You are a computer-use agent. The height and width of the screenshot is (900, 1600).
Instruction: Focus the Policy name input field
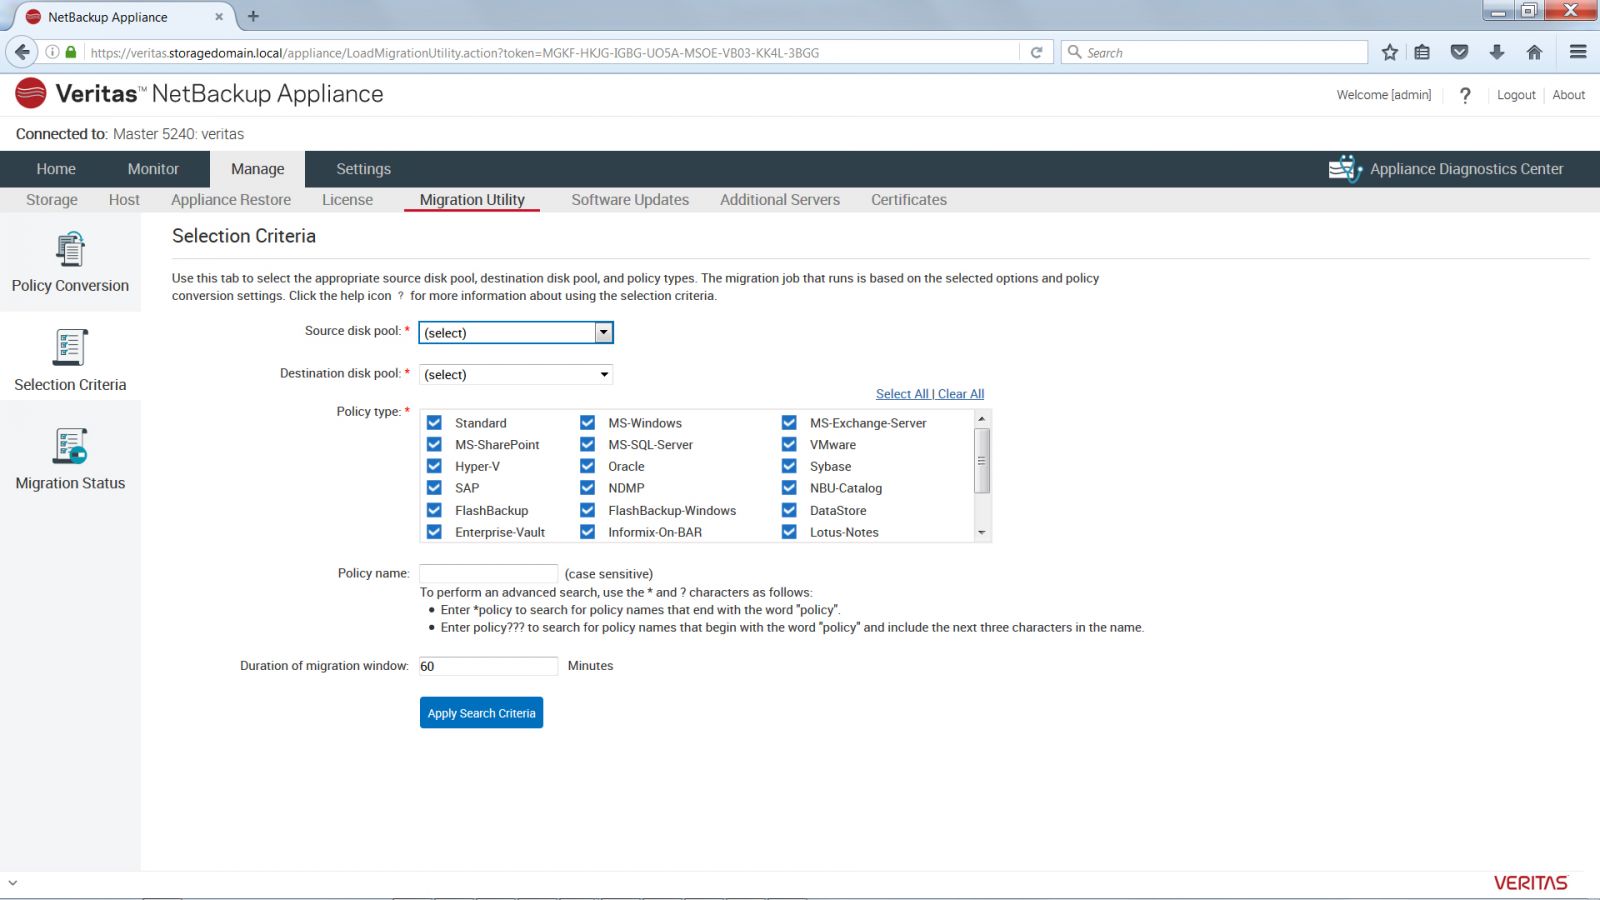(x=488, y=573)
